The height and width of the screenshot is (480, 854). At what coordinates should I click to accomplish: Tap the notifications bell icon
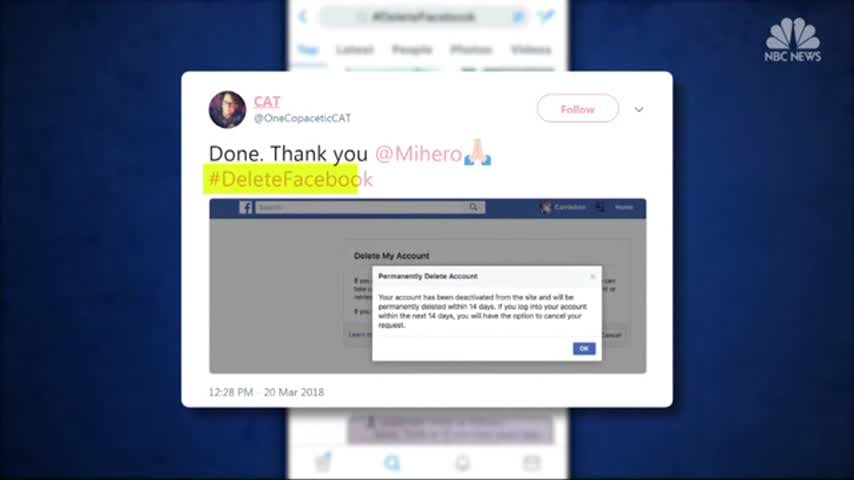(x=462, y=463)
